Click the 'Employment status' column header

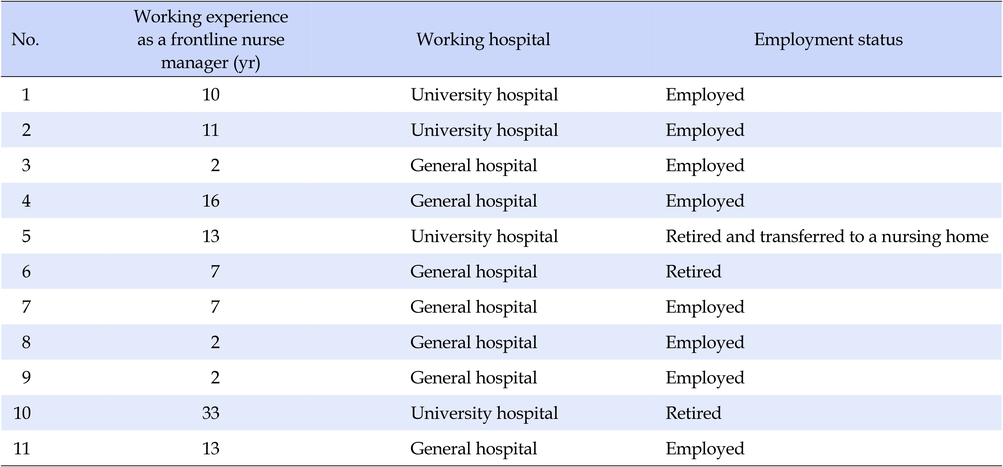point(828,40)
